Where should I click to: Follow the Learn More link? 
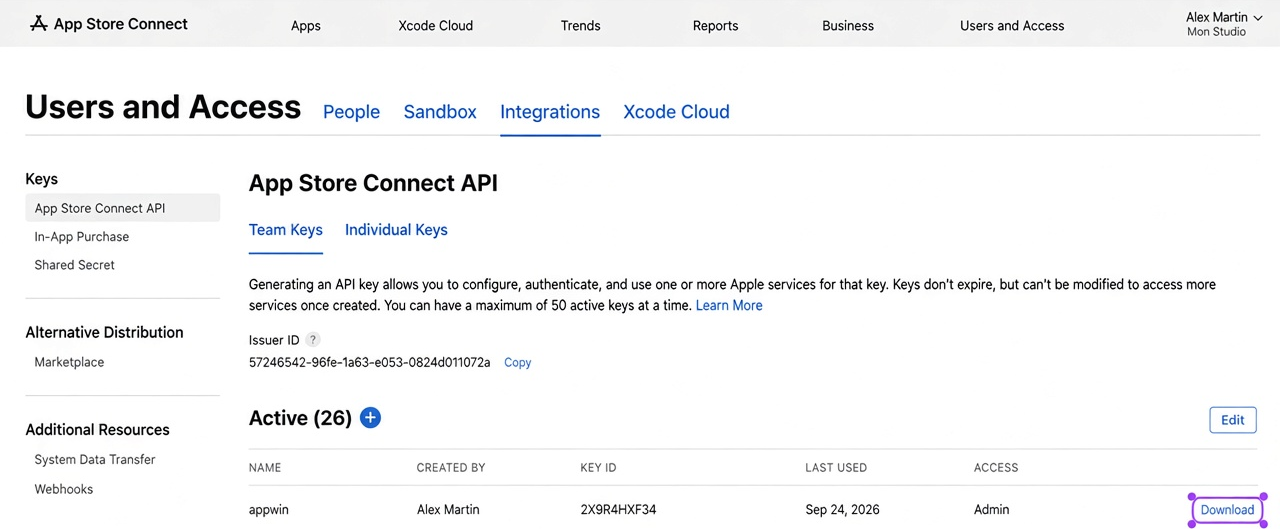pos(729,306)
